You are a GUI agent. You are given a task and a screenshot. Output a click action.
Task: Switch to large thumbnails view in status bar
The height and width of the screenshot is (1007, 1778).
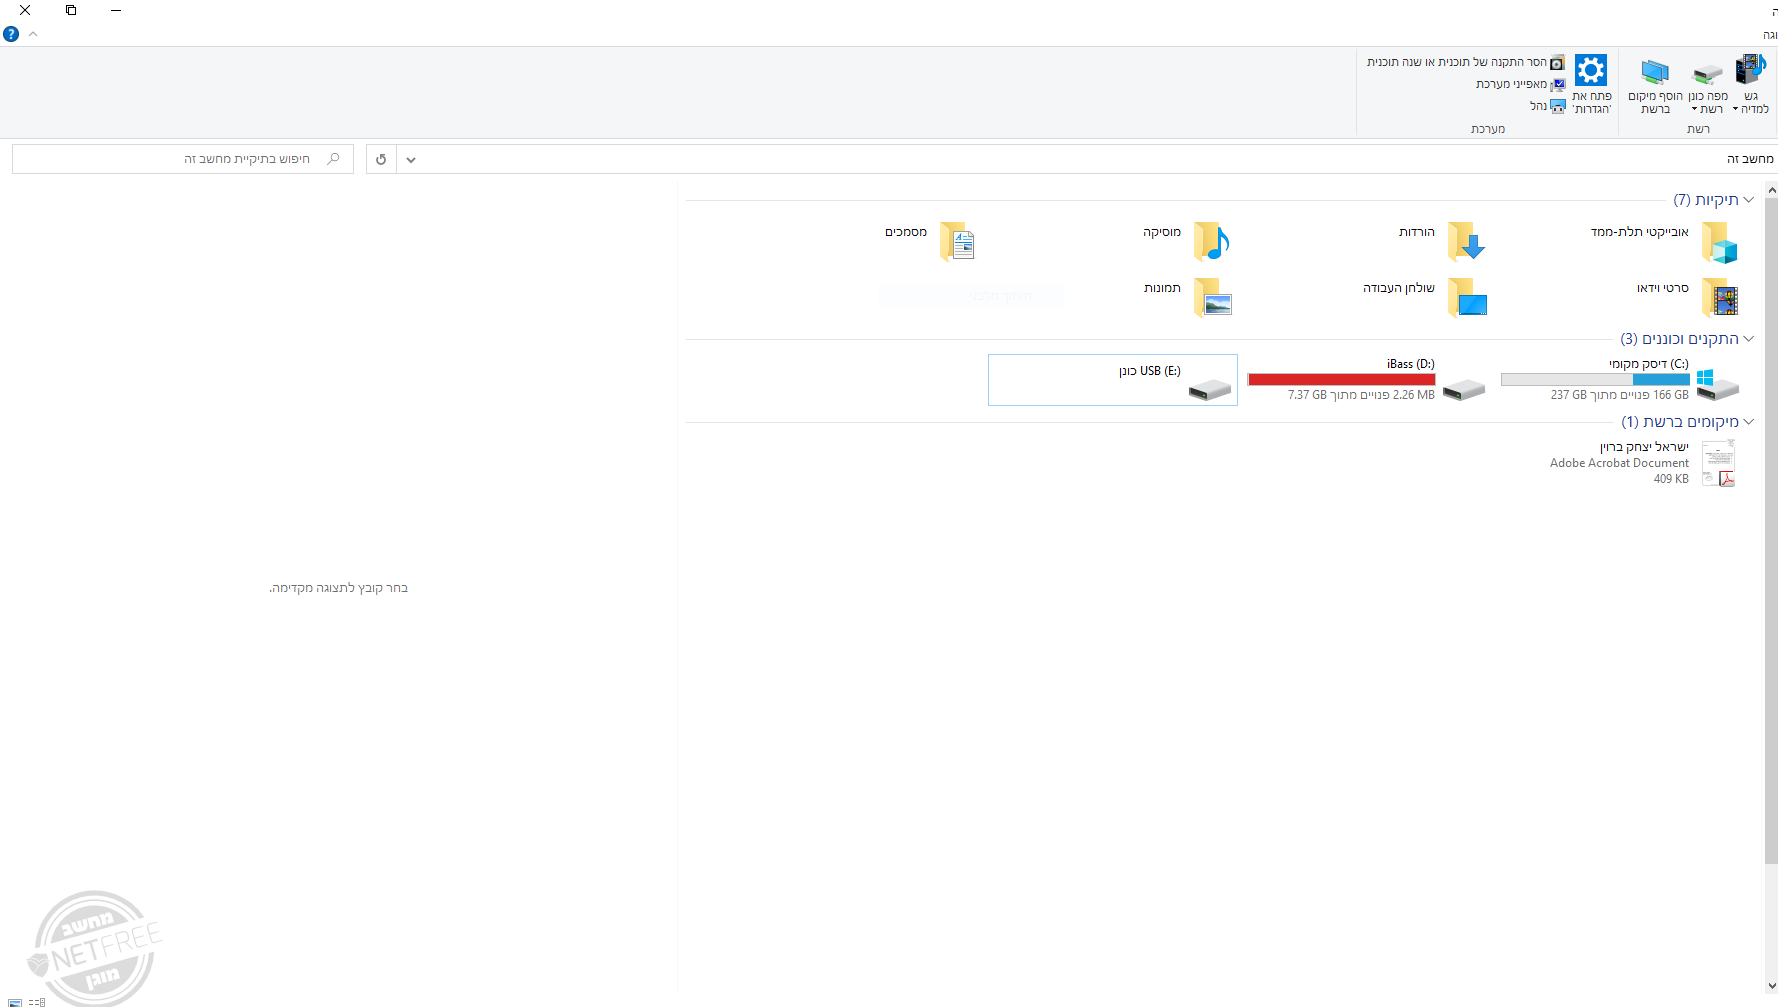(x=14, y=1001)
